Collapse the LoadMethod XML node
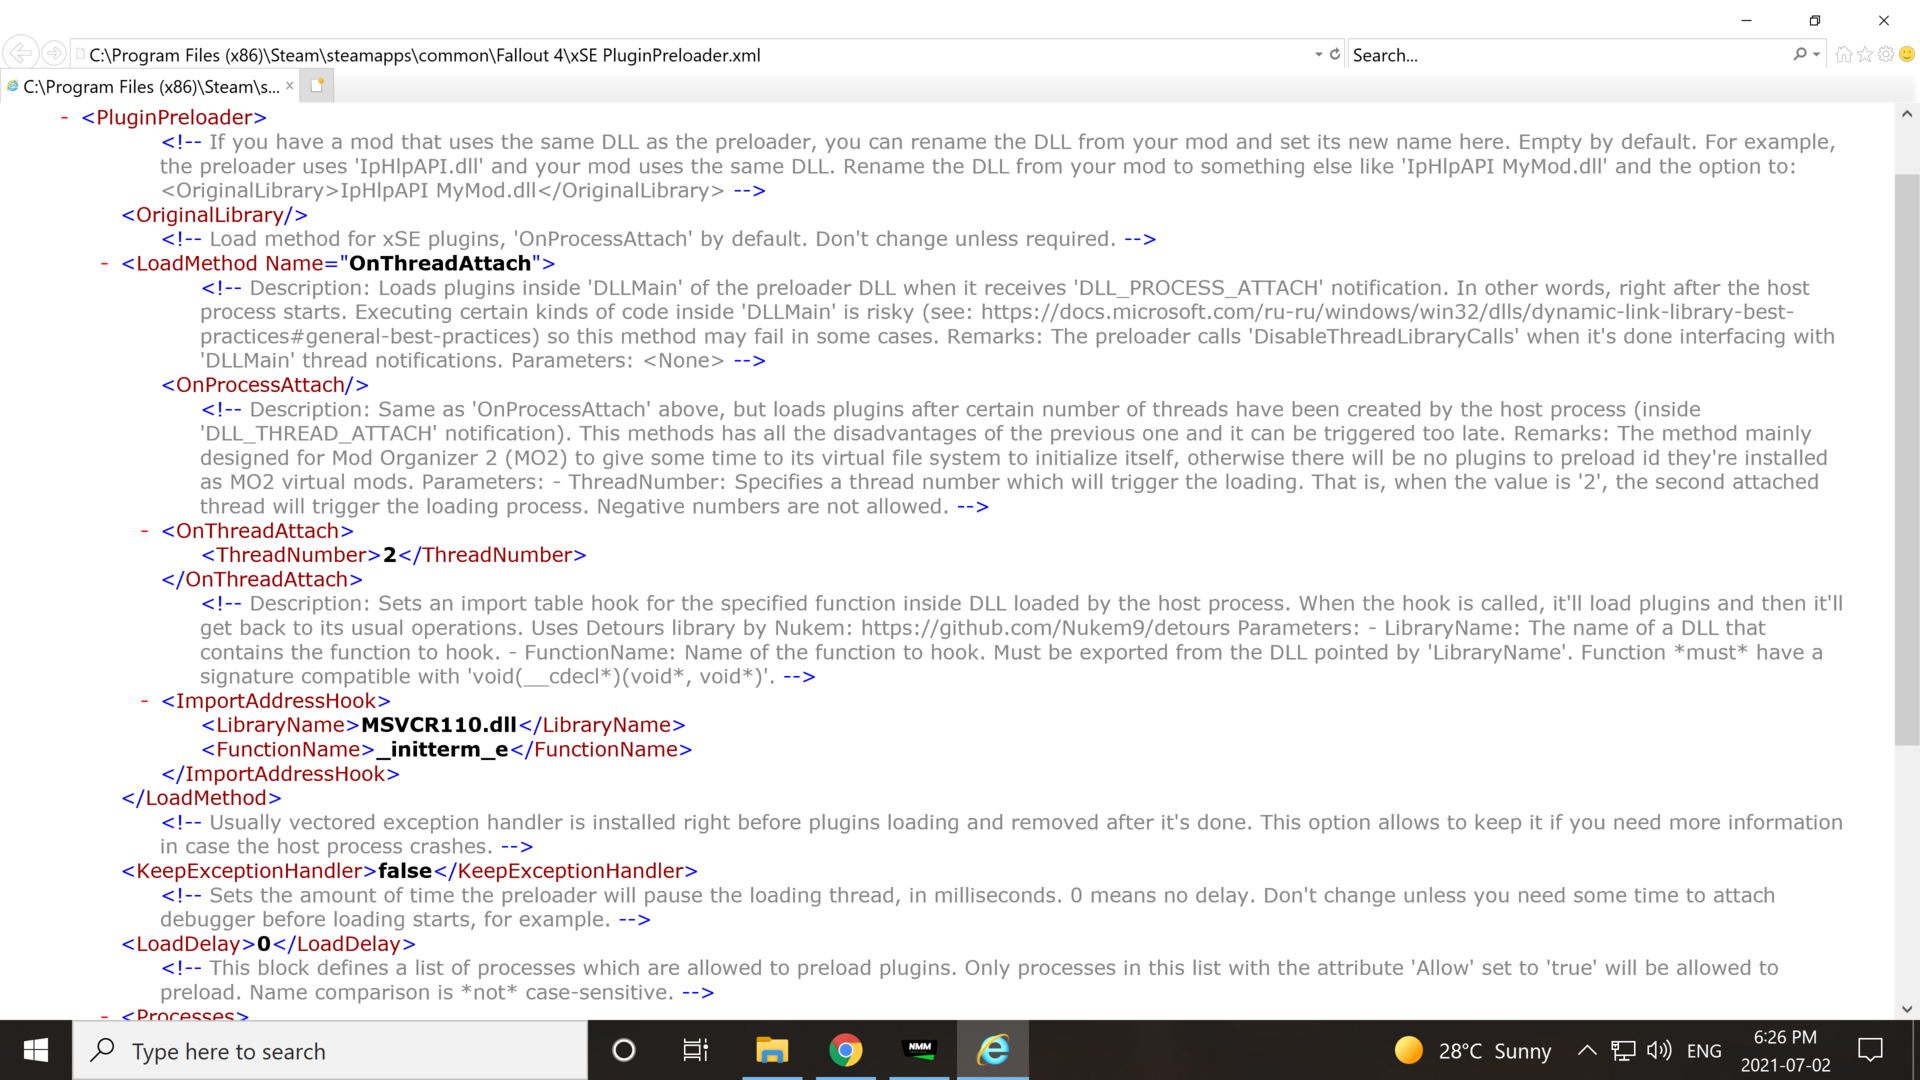 pos(104,264)
